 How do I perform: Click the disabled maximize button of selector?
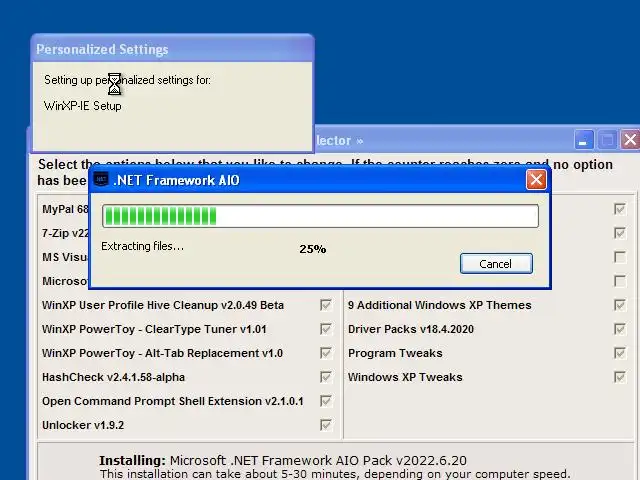click(607, 140)
